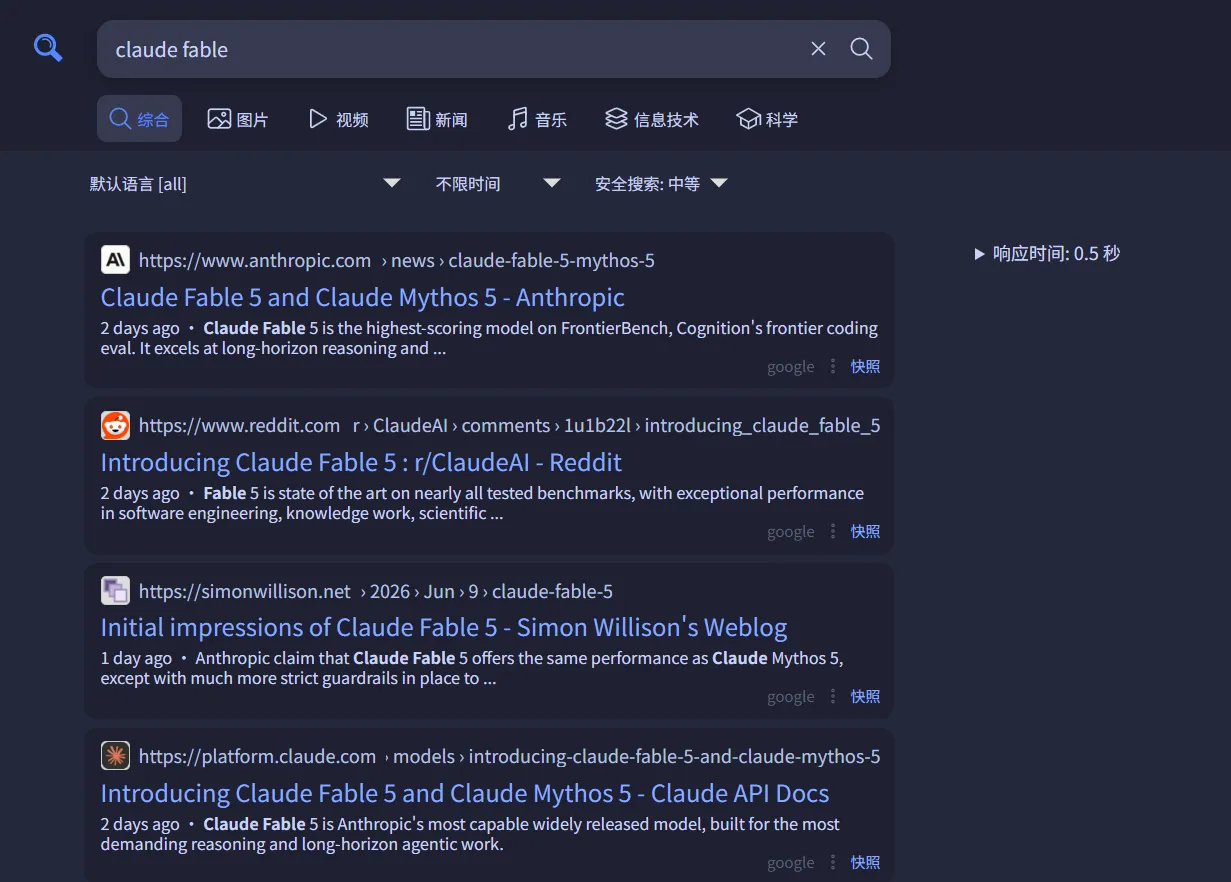This screenshot has height=882, width=1231.
Task: Click the platform.claude.com favicon
Action: pyautogui.click(x=116, y=756)
